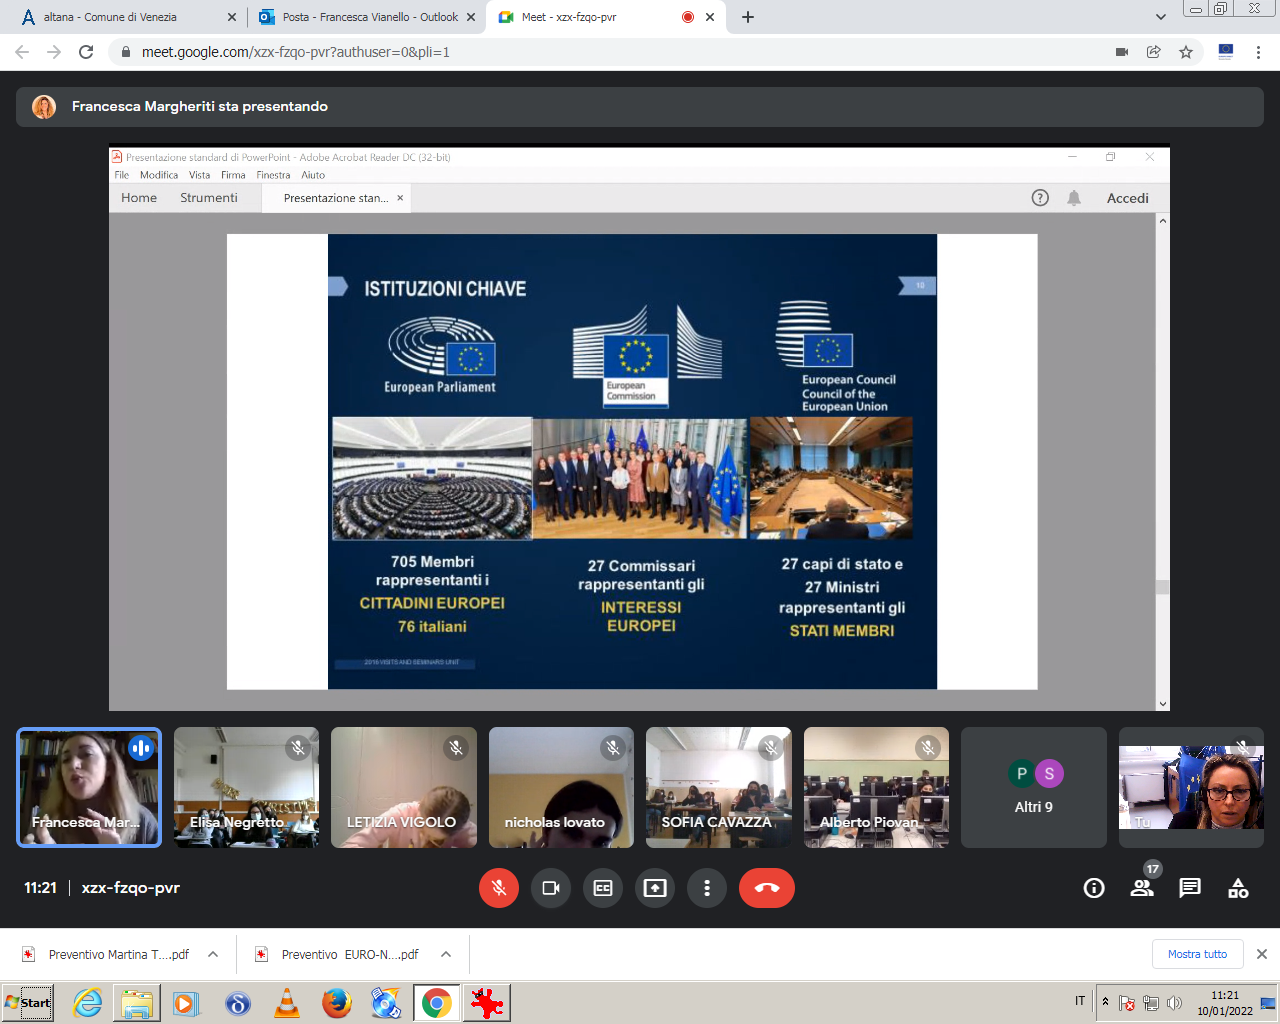
Task: Reload the Meet page
Action: (86, 52)
